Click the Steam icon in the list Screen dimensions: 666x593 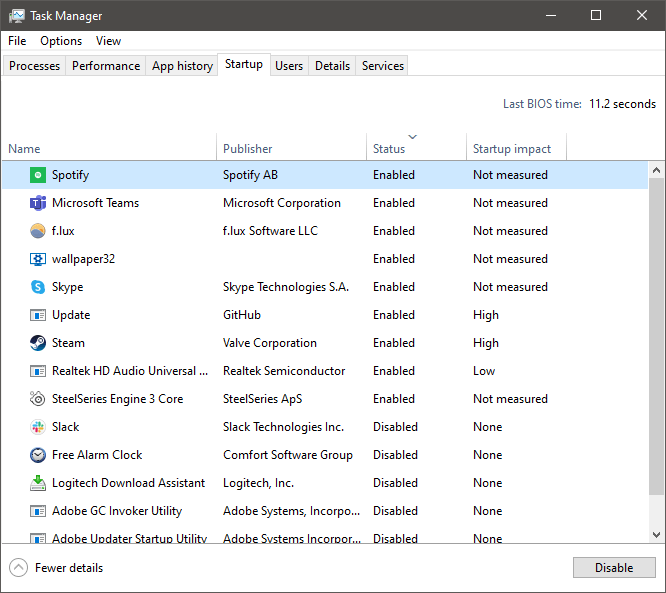tap(37, 343)
